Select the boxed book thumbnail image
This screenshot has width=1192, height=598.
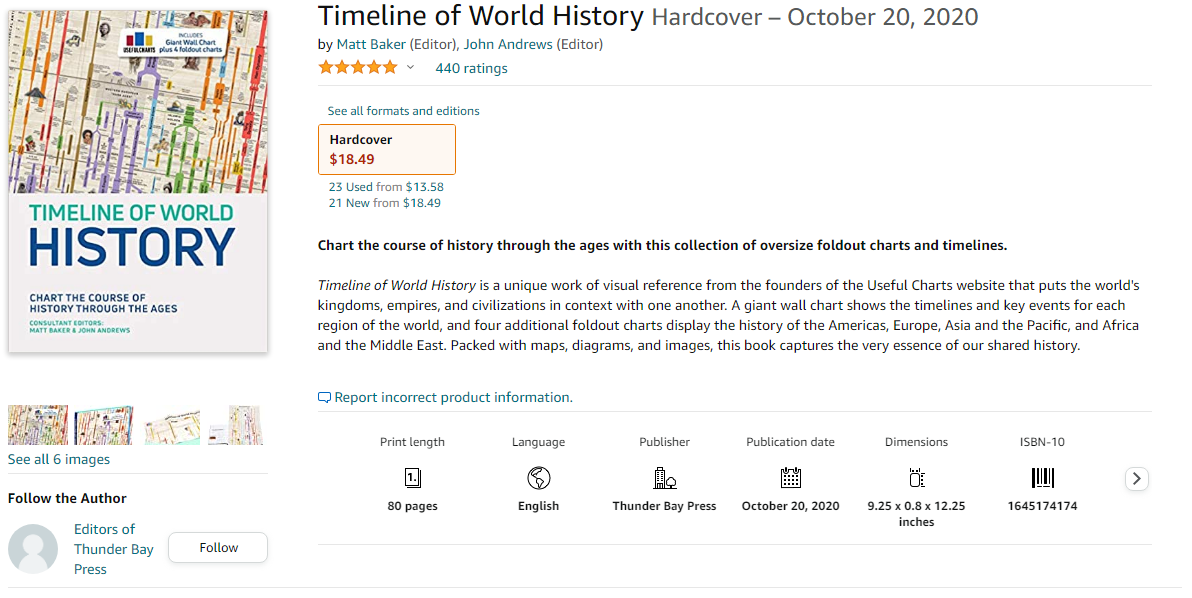(104, 425)
